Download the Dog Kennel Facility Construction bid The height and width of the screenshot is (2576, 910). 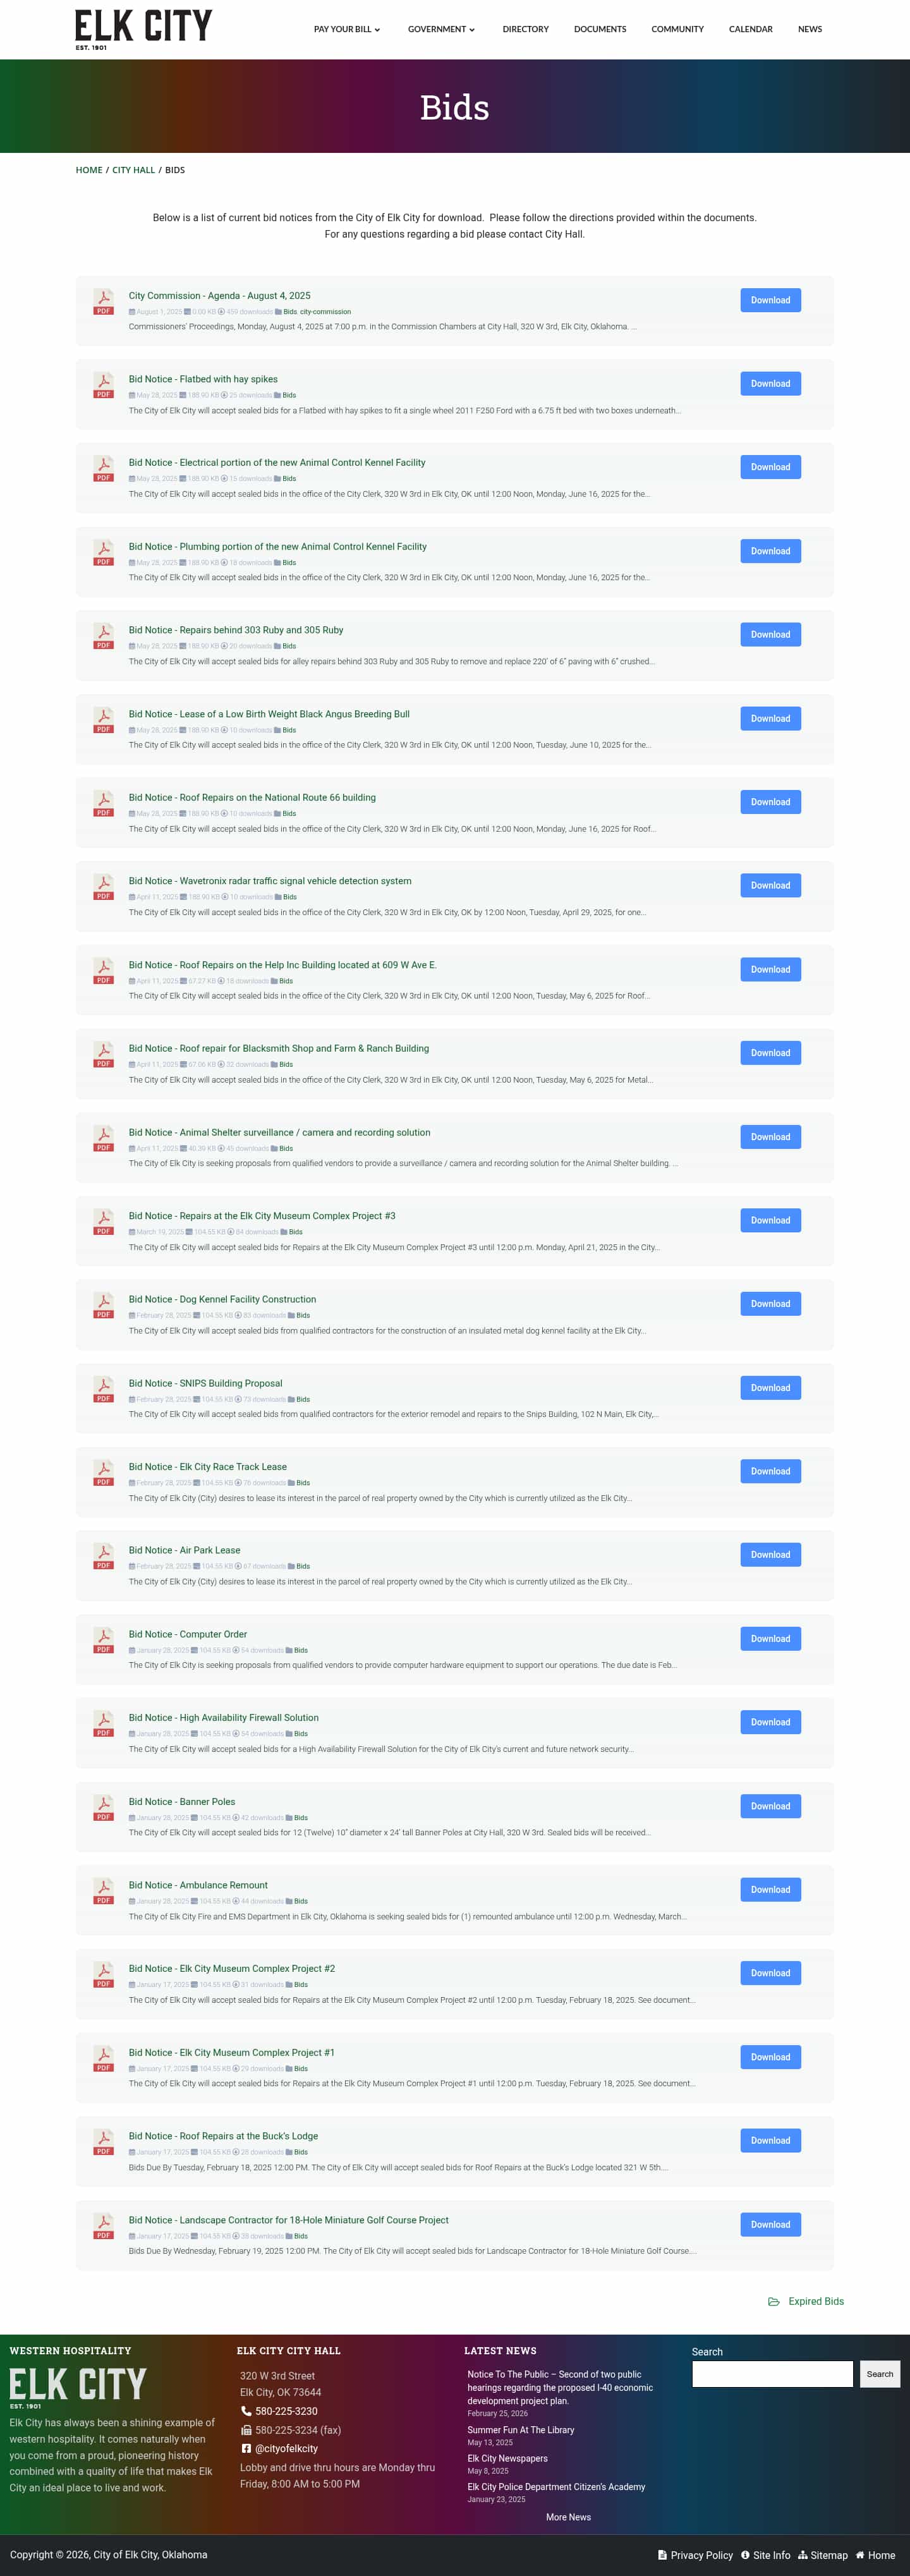pos(770,1303)
